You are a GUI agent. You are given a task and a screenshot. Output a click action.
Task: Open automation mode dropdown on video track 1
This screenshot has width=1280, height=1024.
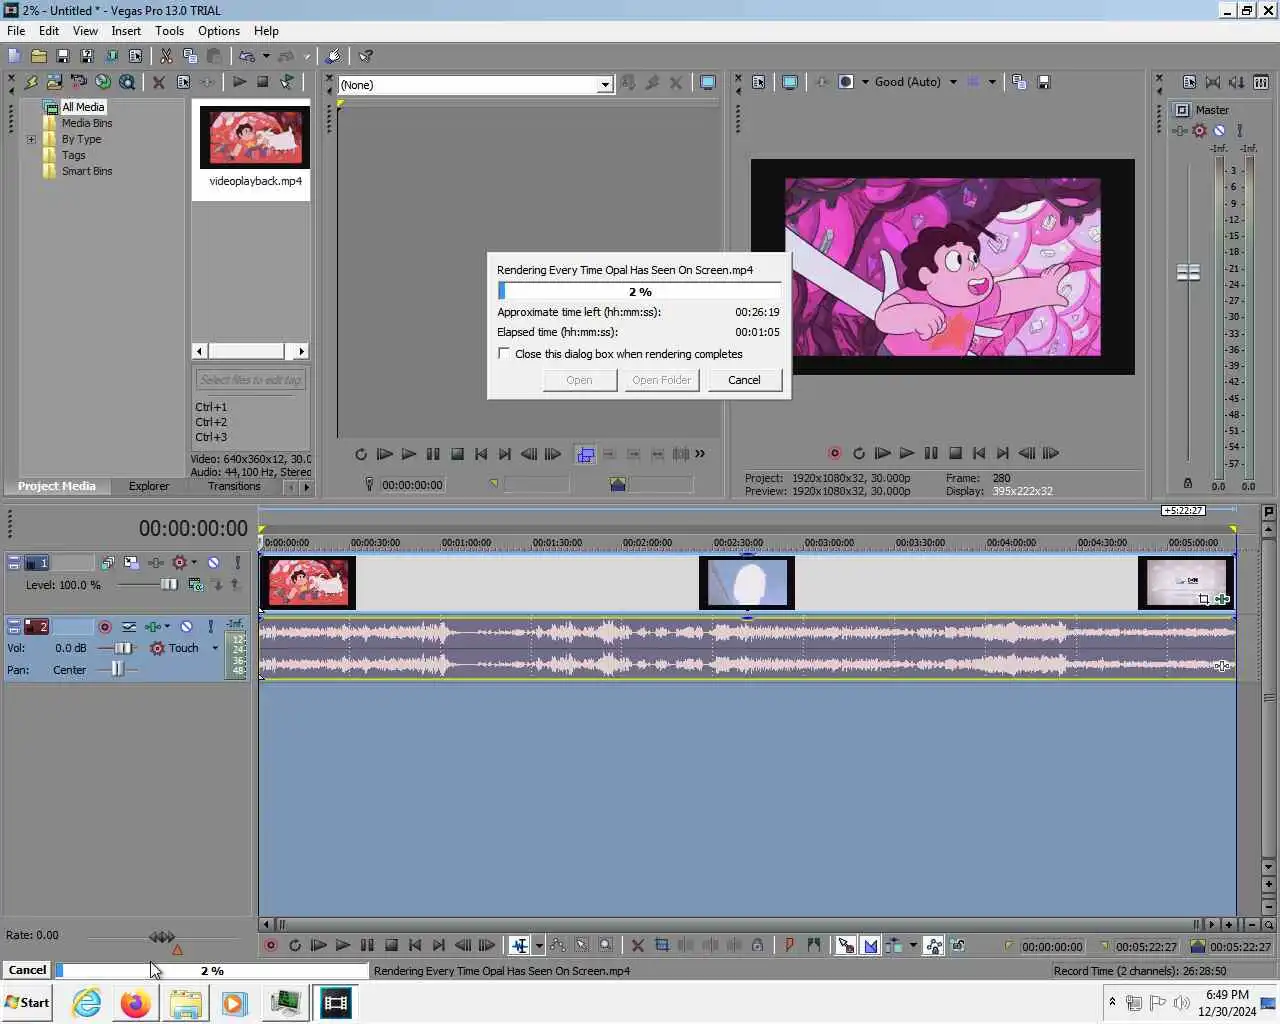(x=194, y=563)
